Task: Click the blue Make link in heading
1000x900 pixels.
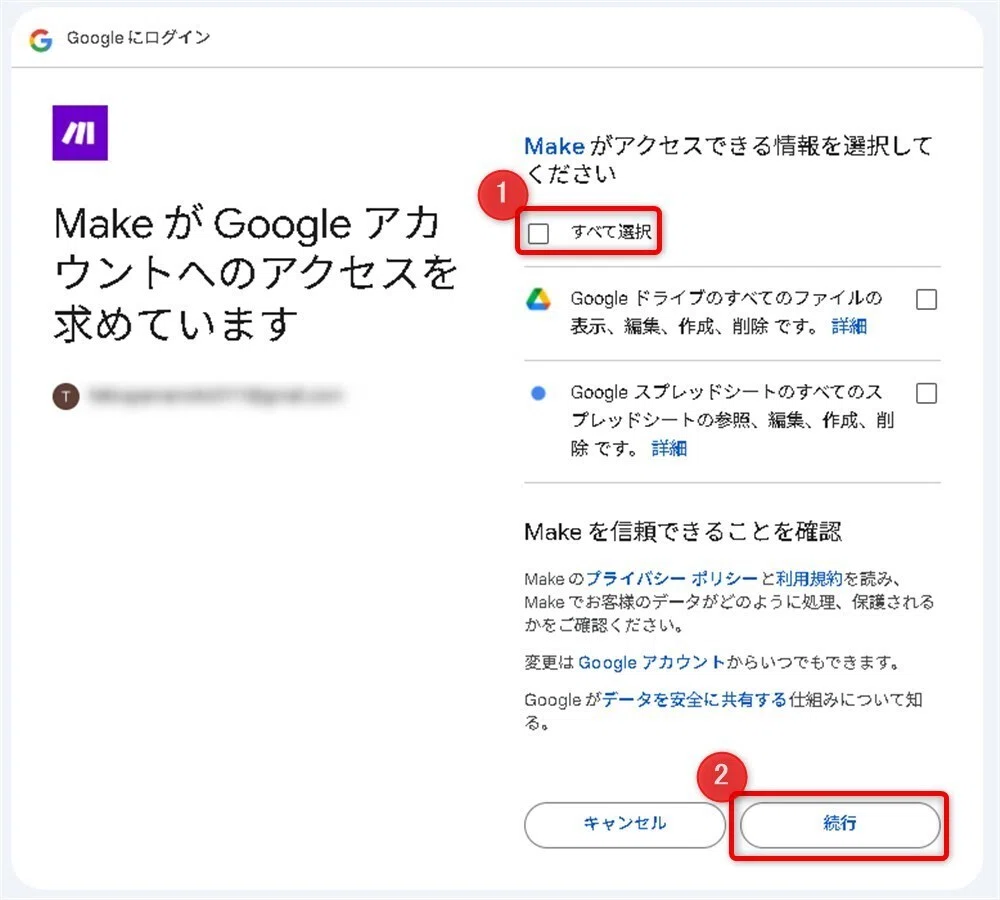Action: point(554,146)
